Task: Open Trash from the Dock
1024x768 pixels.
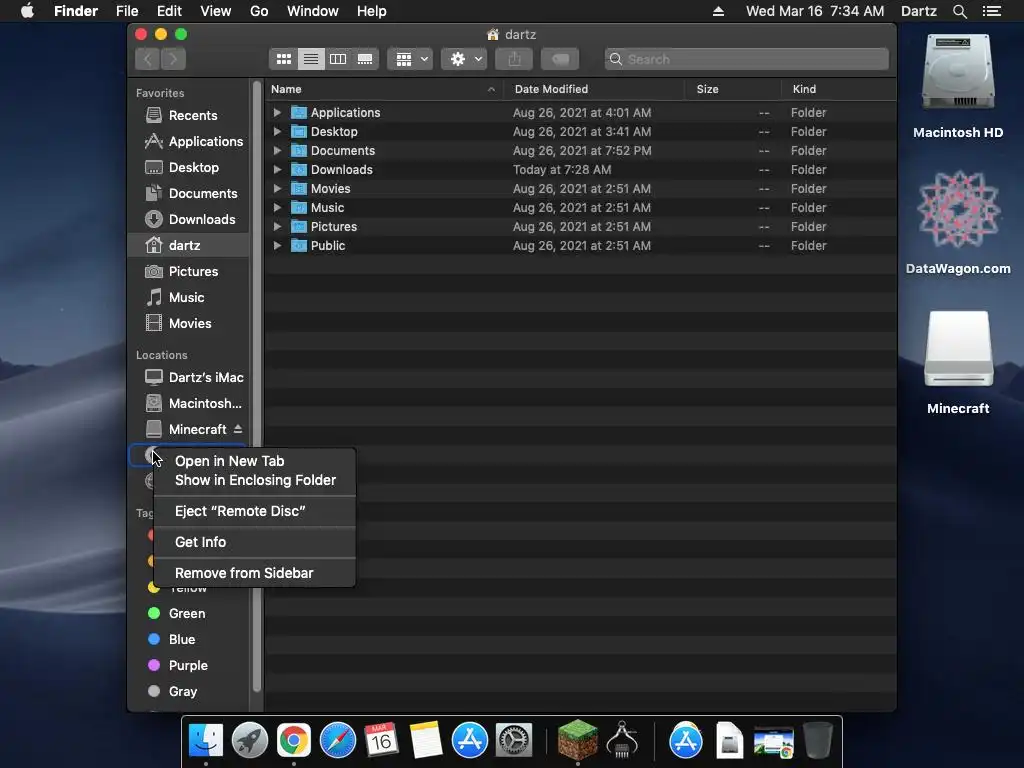Action: tap(818, 741)
